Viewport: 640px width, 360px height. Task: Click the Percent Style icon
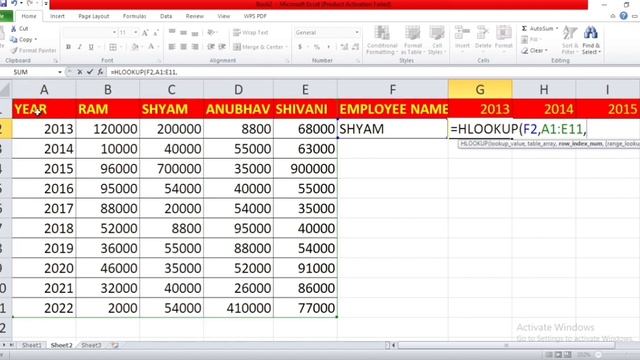[317, 47]
